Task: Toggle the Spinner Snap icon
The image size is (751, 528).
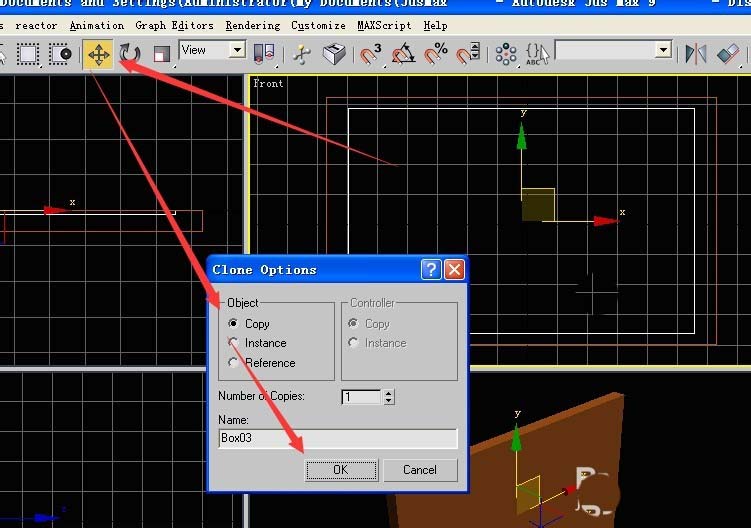Action: click(x=468, y=54)
